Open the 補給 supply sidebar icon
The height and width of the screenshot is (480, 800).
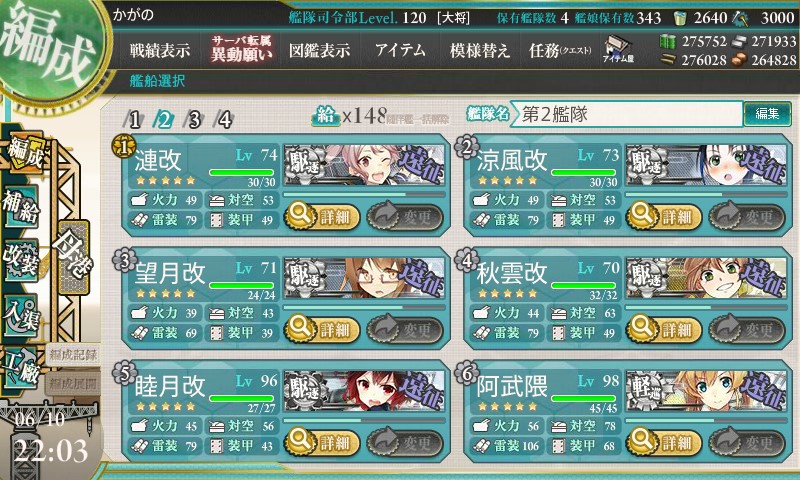pos(21,207)
